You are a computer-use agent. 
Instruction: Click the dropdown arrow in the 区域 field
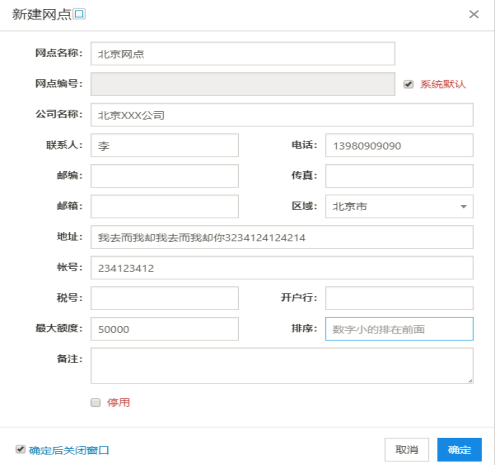pyautogui.click(x=463, y=207)
